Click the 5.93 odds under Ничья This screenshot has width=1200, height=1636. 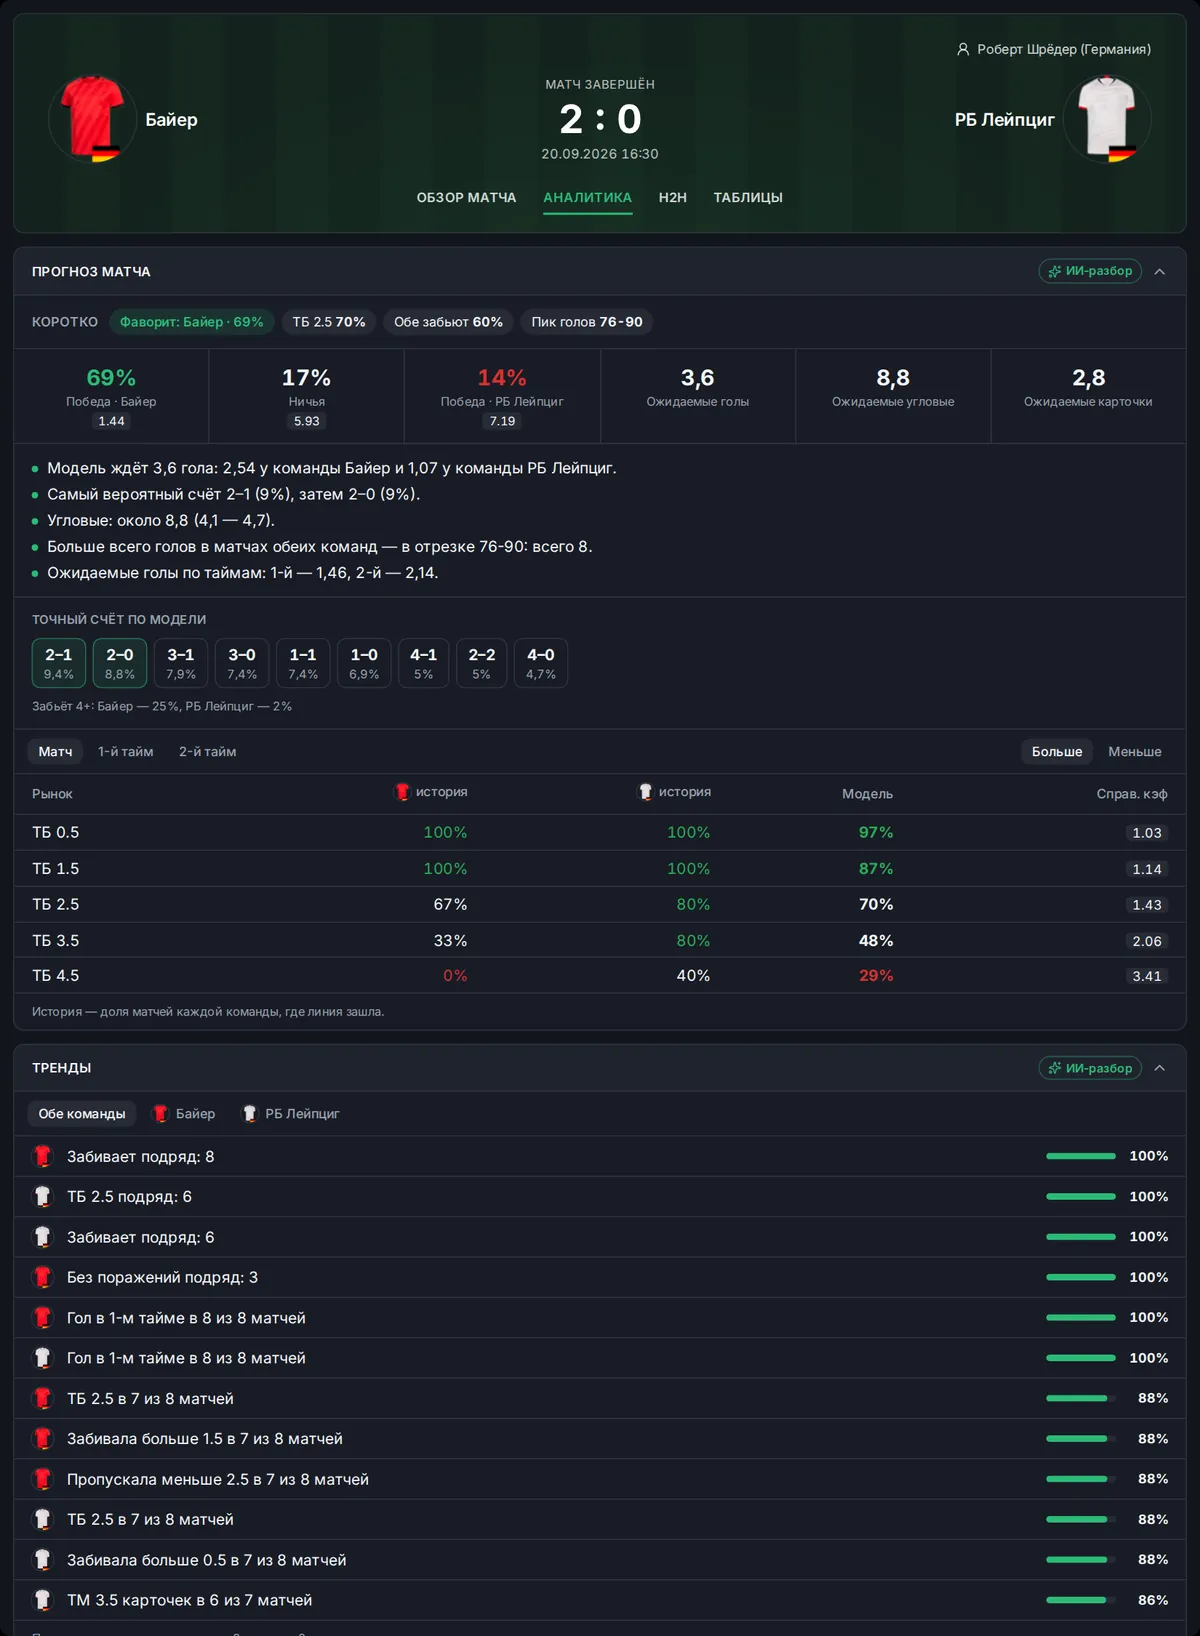[x=307, y=421]
